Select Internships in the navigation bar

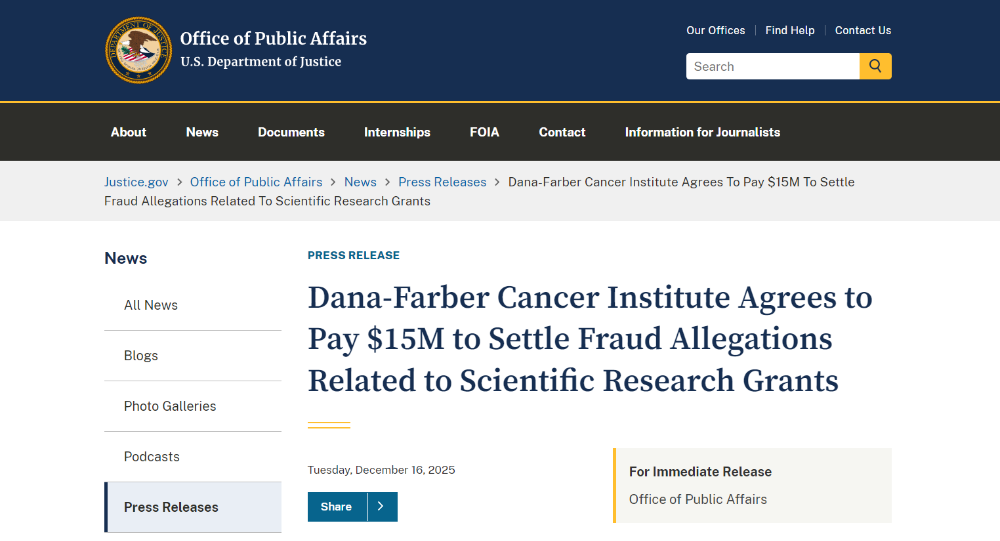pos(397,132)
